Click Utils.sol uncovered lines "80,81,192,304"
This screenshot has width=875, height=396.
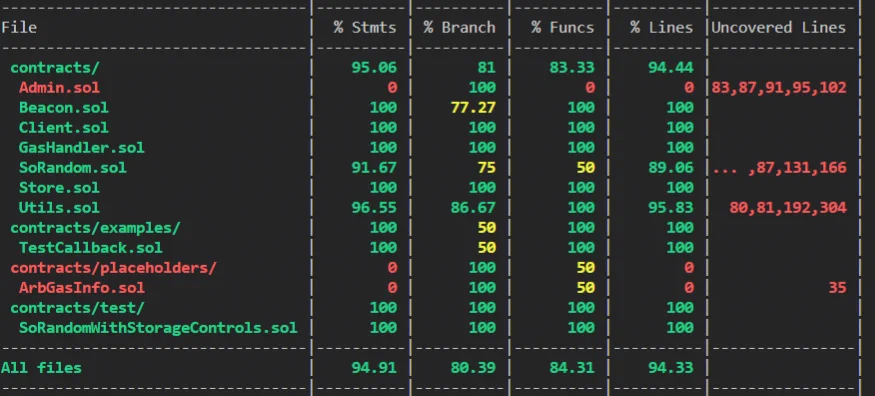(788, 208)
